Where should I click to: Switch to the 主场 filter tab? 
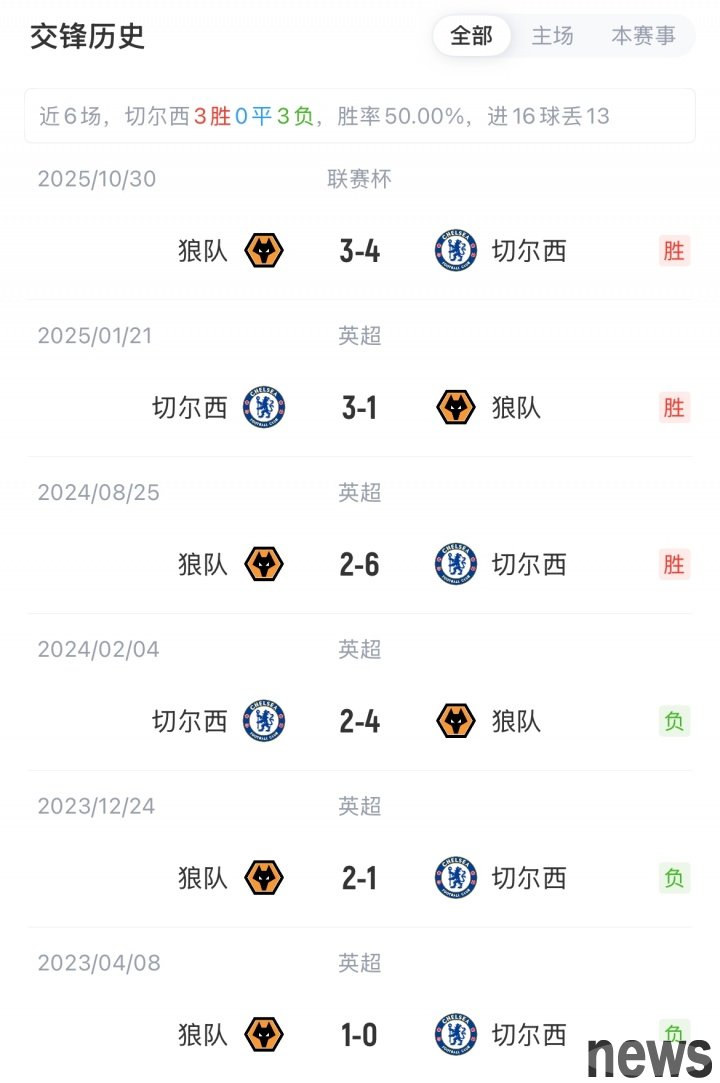pos(552,36)
